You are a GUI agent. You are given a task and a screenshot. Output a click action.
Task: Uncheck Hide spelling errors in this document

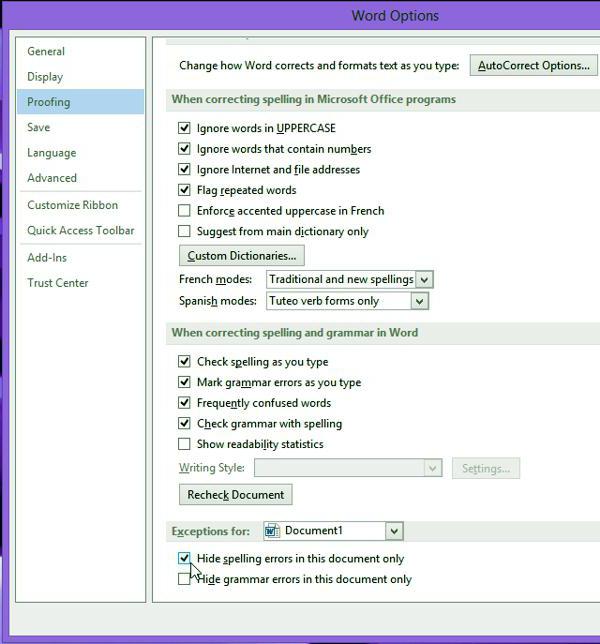coord(184,559)
